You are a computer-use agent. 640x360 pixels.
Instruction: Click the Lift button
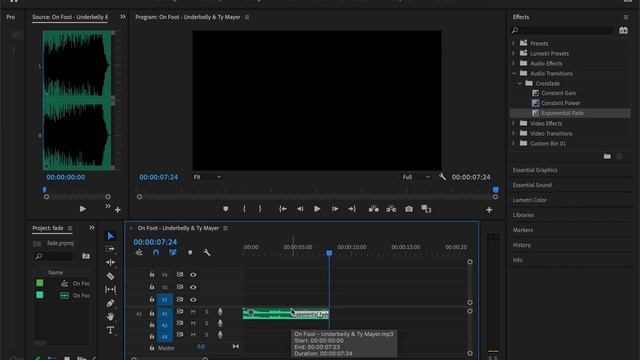373,209
